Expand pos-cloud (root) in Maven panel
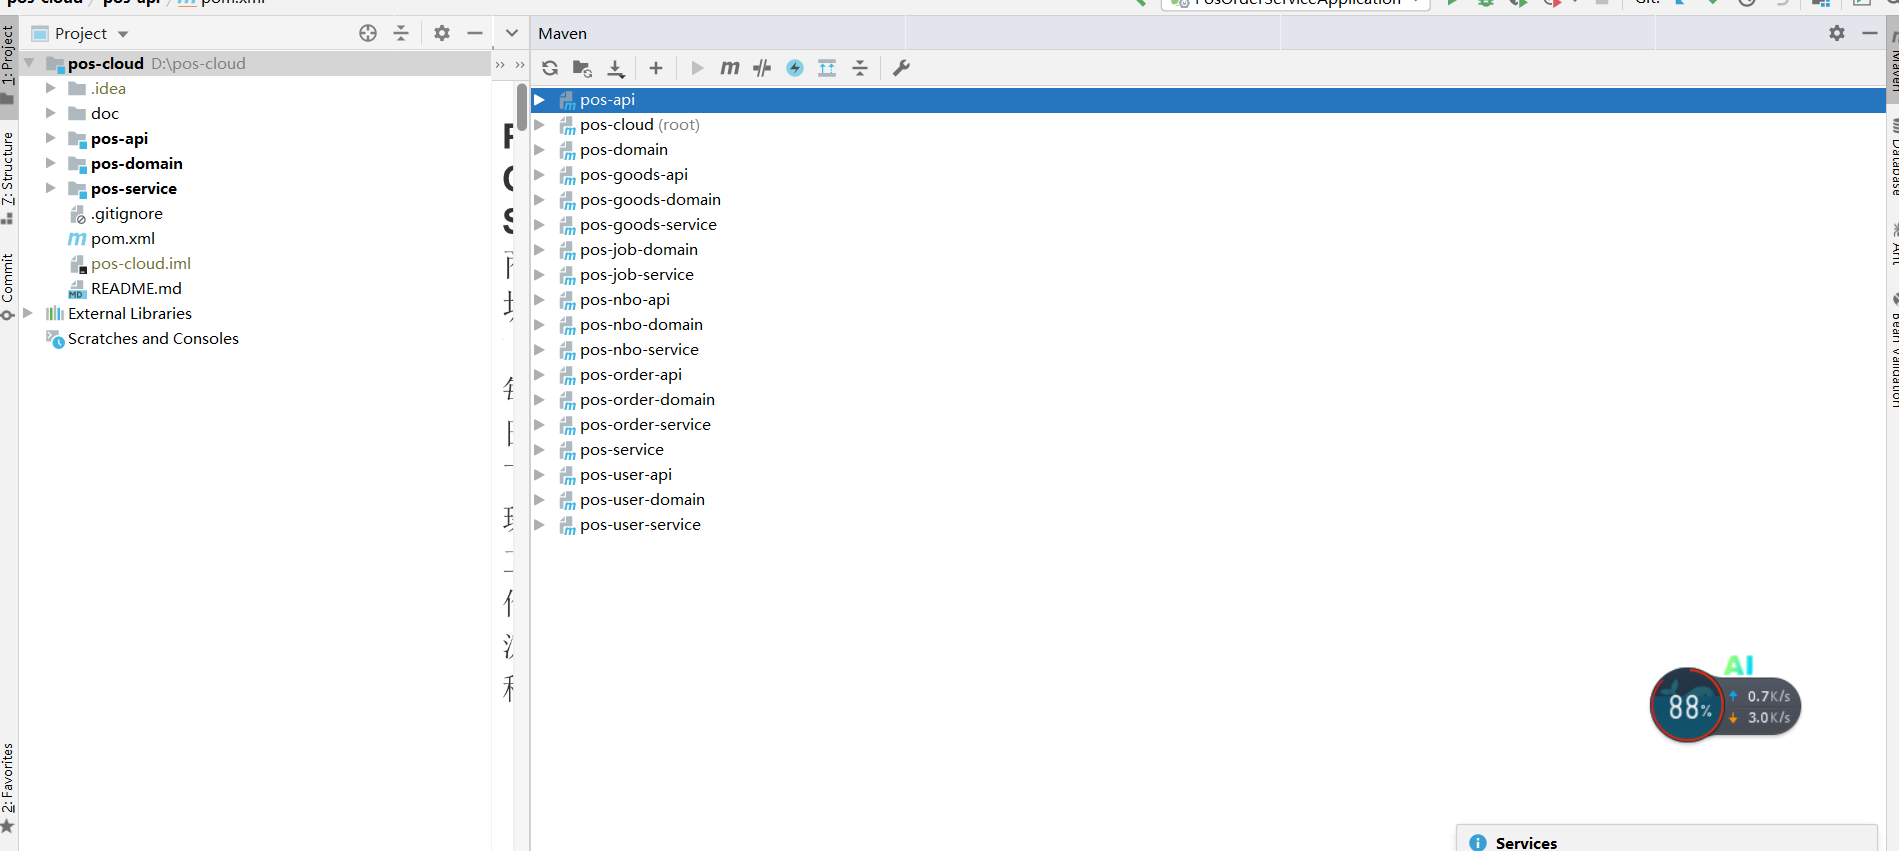The height and width of the screenshot is (851, 1899). [540, 125]
